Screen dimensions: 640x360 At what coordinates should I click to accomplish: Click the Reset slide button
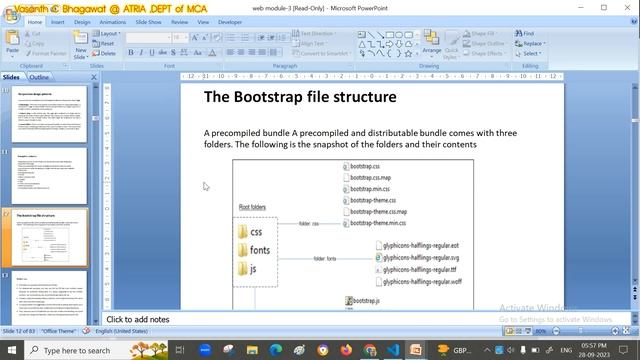point(103,43)
